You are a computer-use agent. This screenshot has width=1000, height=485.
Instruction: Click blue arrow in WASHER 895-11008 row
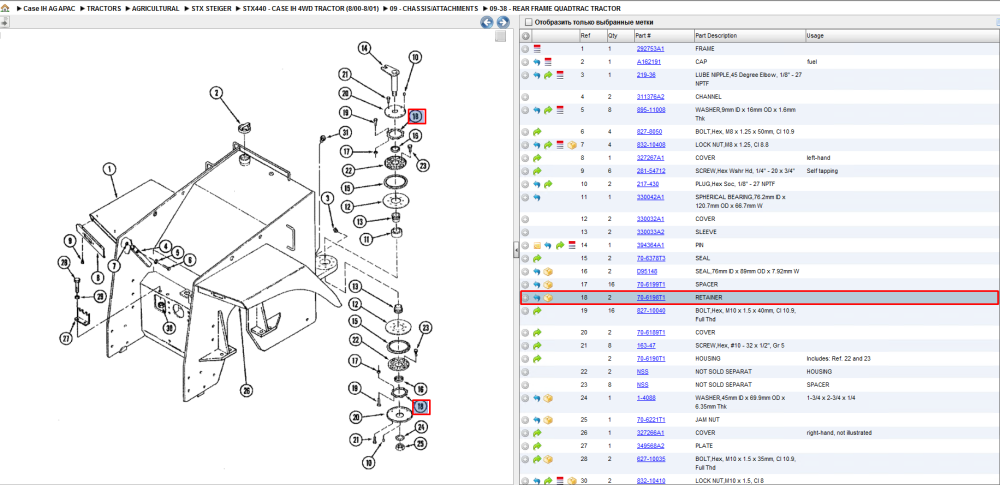[537, 110]
